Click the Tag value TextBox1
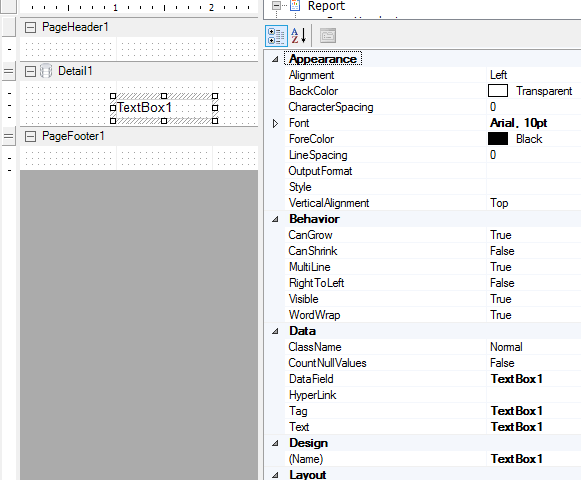 click(x=517, y=411)
